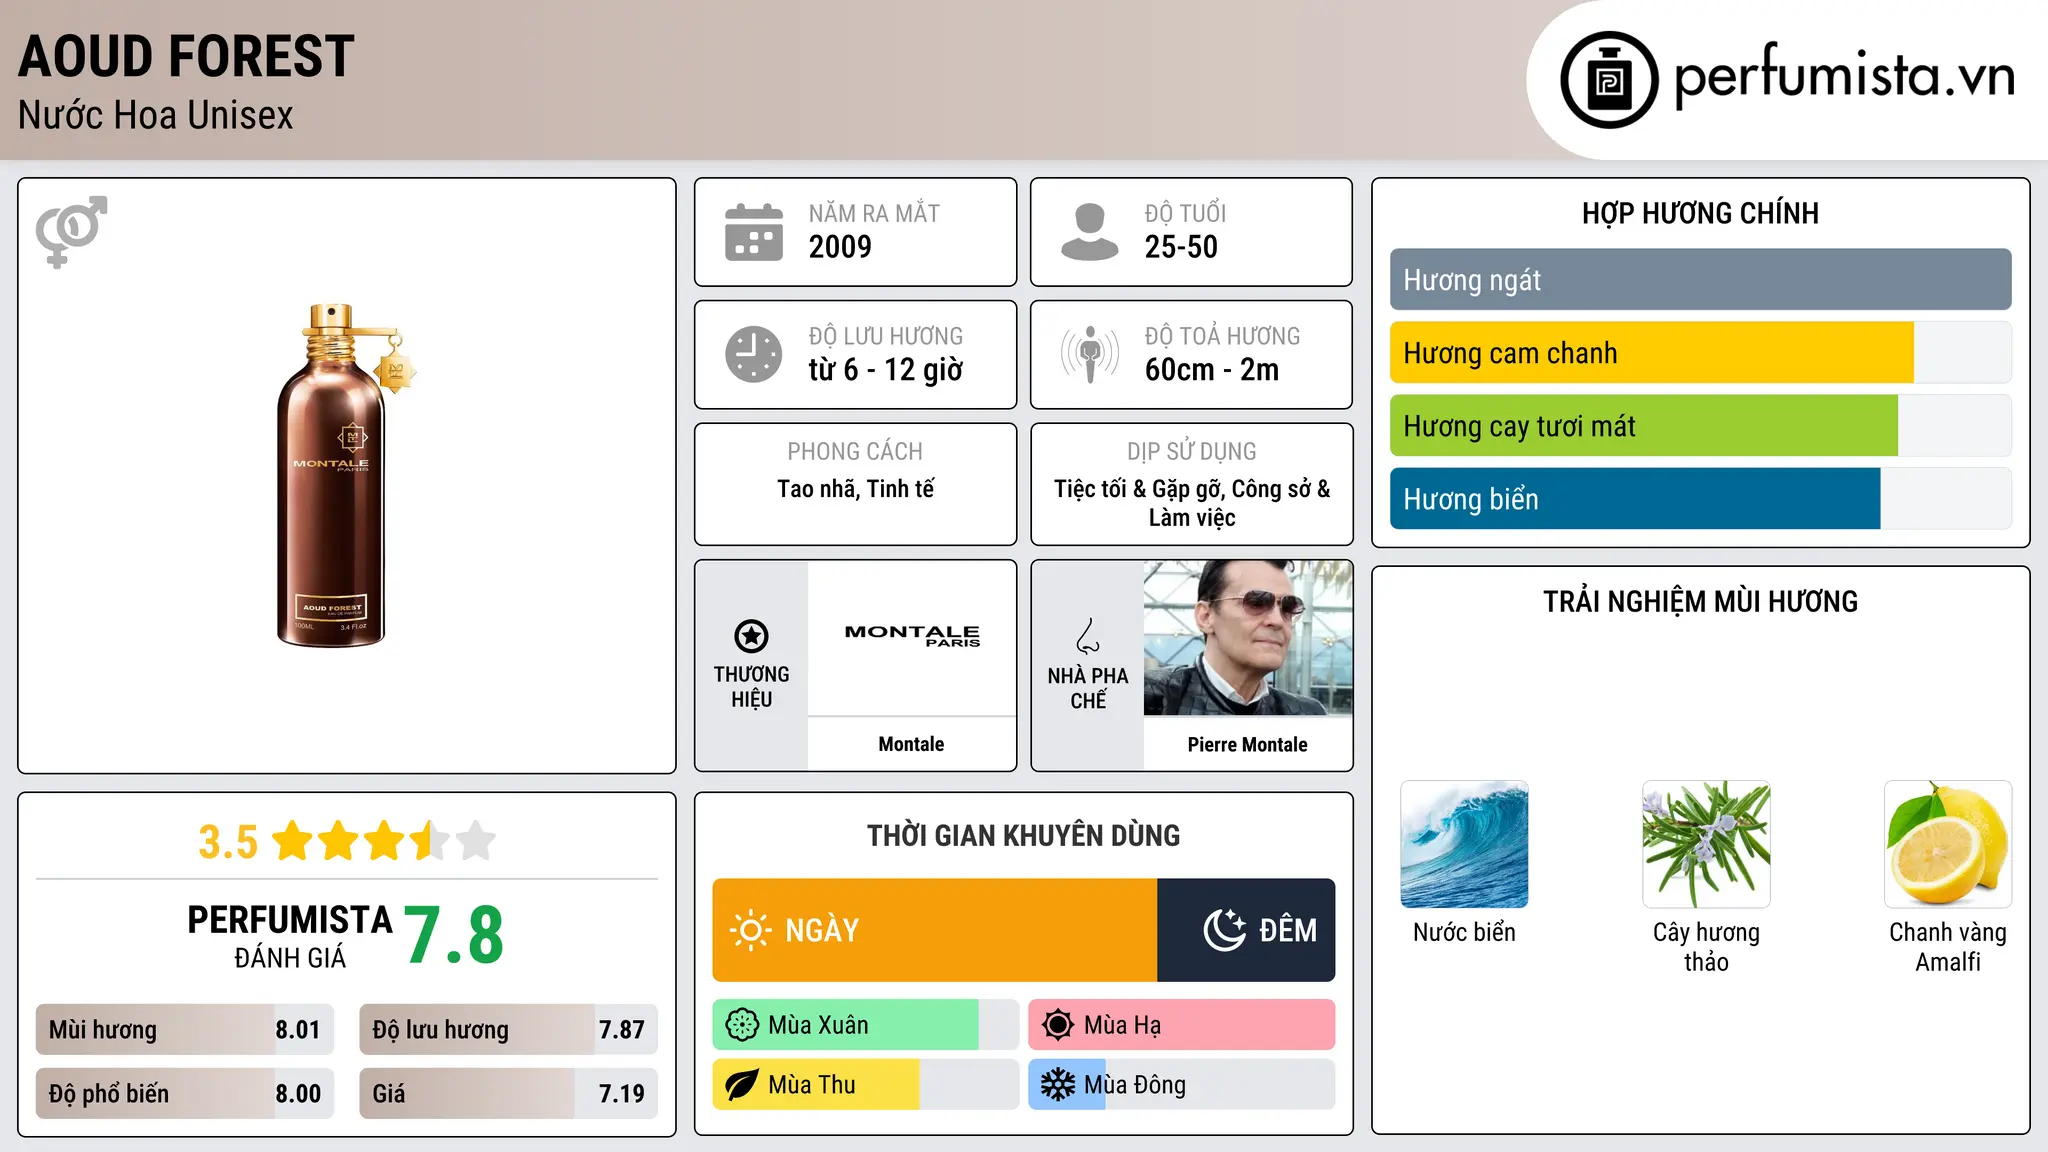
Task: Click the first gold rating star
Action: point(293,841)
